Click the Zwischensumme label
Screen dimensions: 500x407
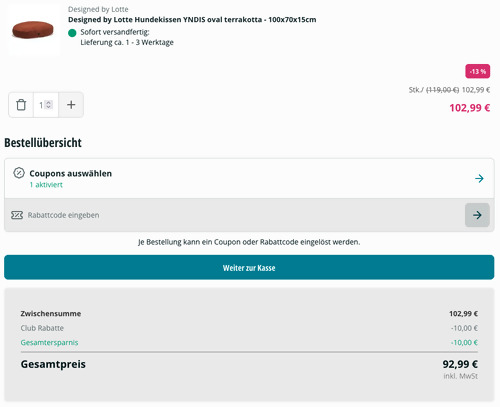51,314
